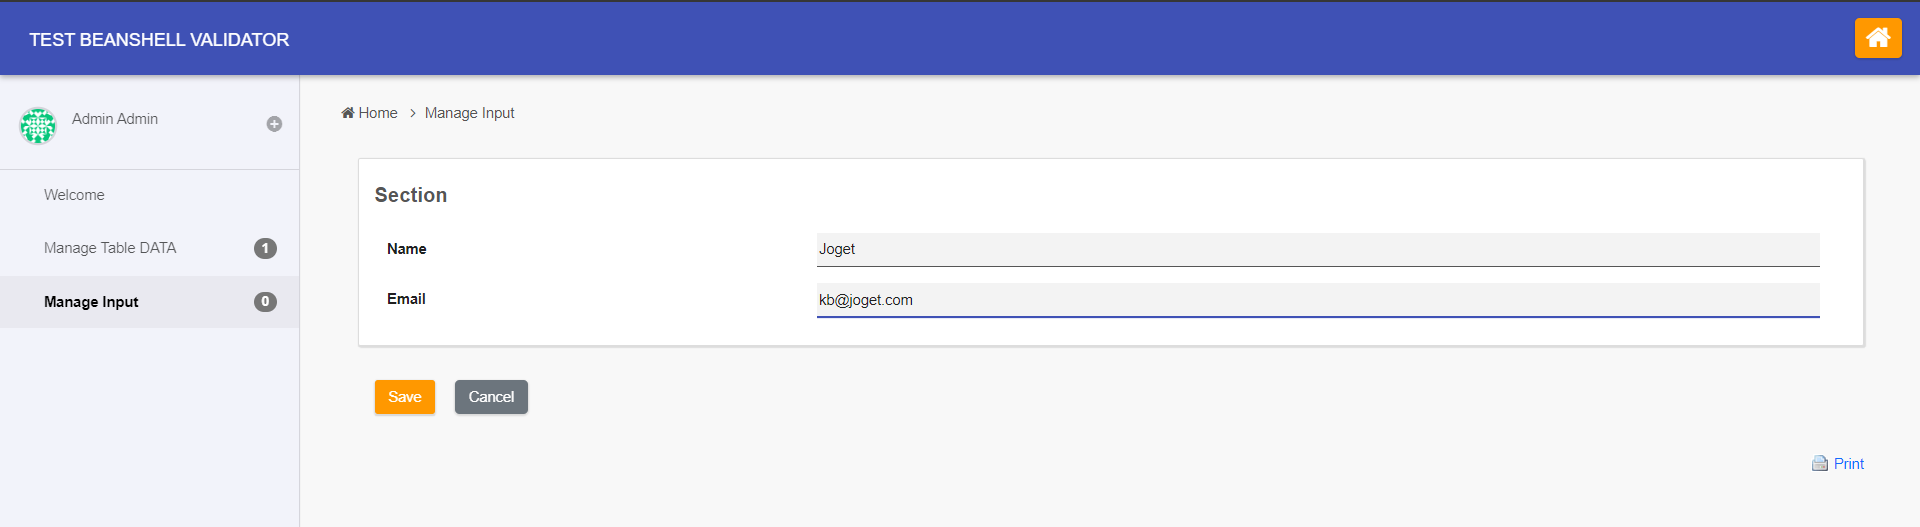Click the breadcrumb home icon
Viewport: 1920px width, 527px height.
click(x=348, y=113)
